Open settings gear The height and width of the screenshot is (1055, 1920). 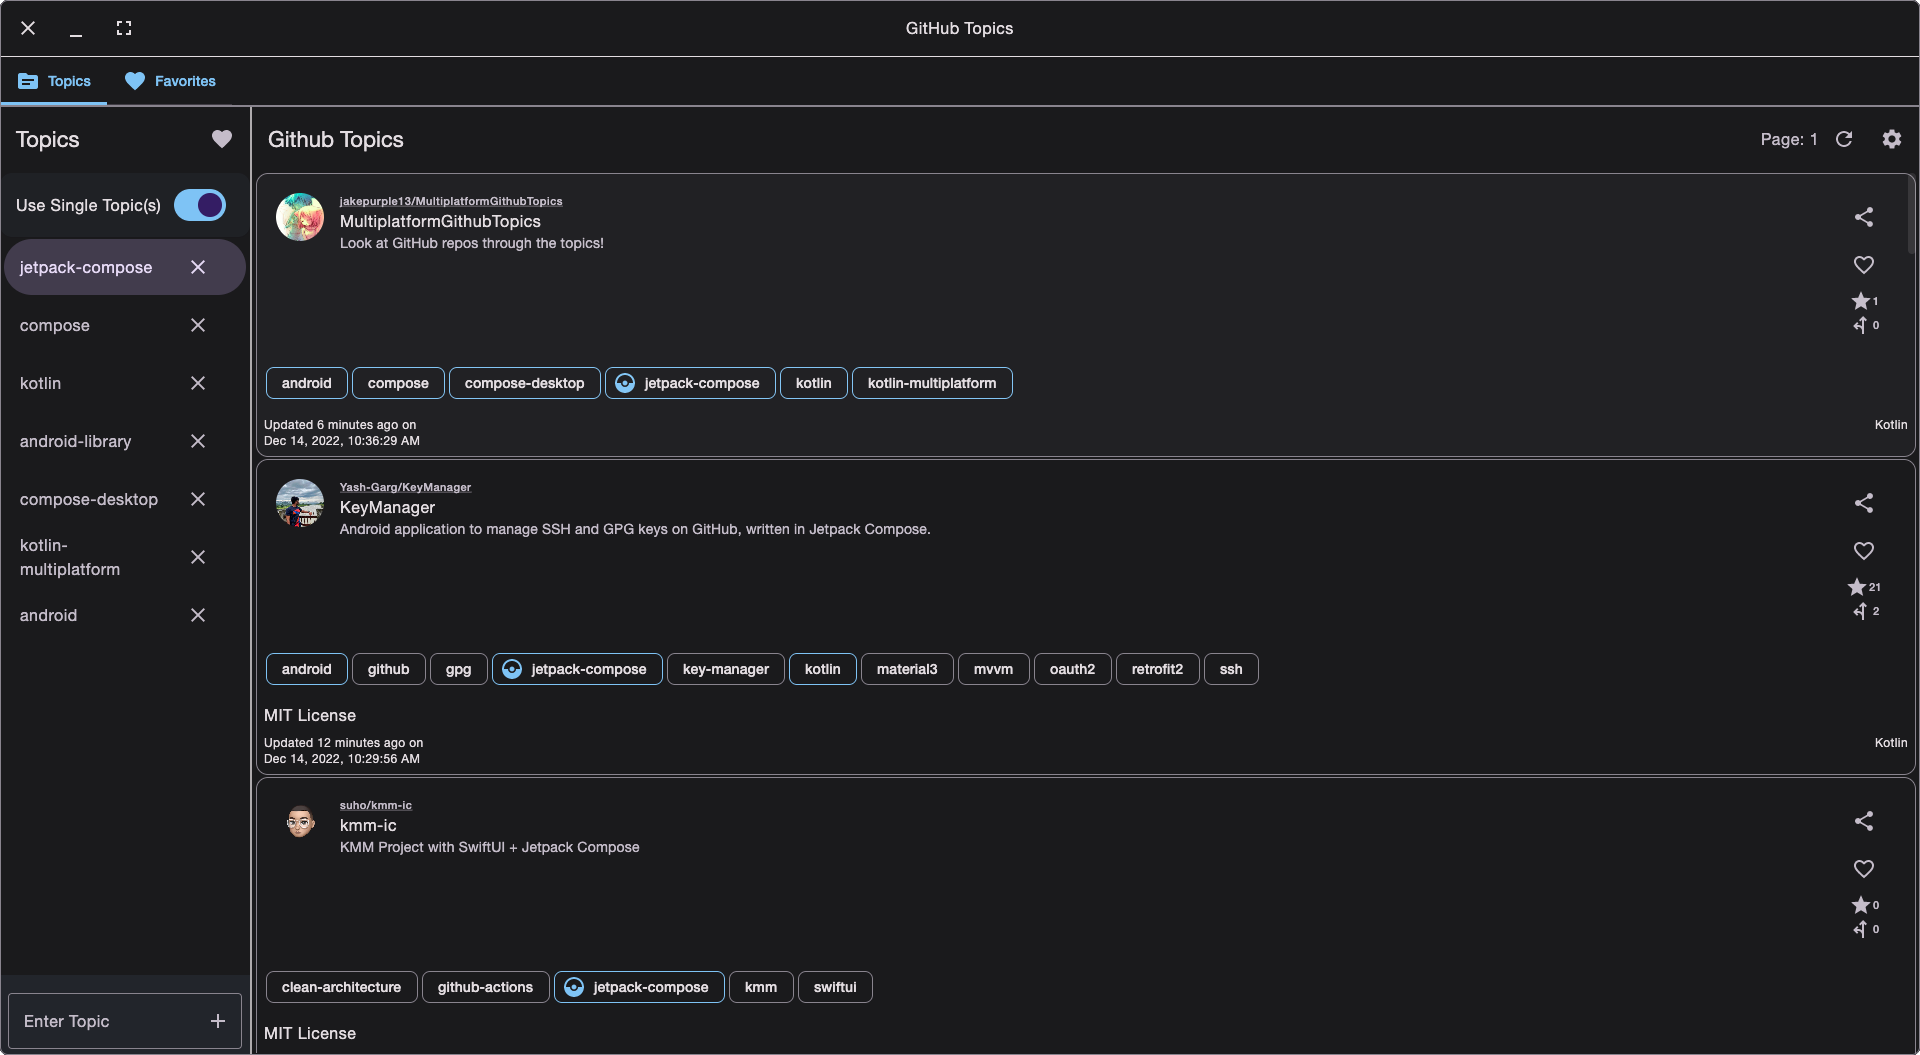1892,139
